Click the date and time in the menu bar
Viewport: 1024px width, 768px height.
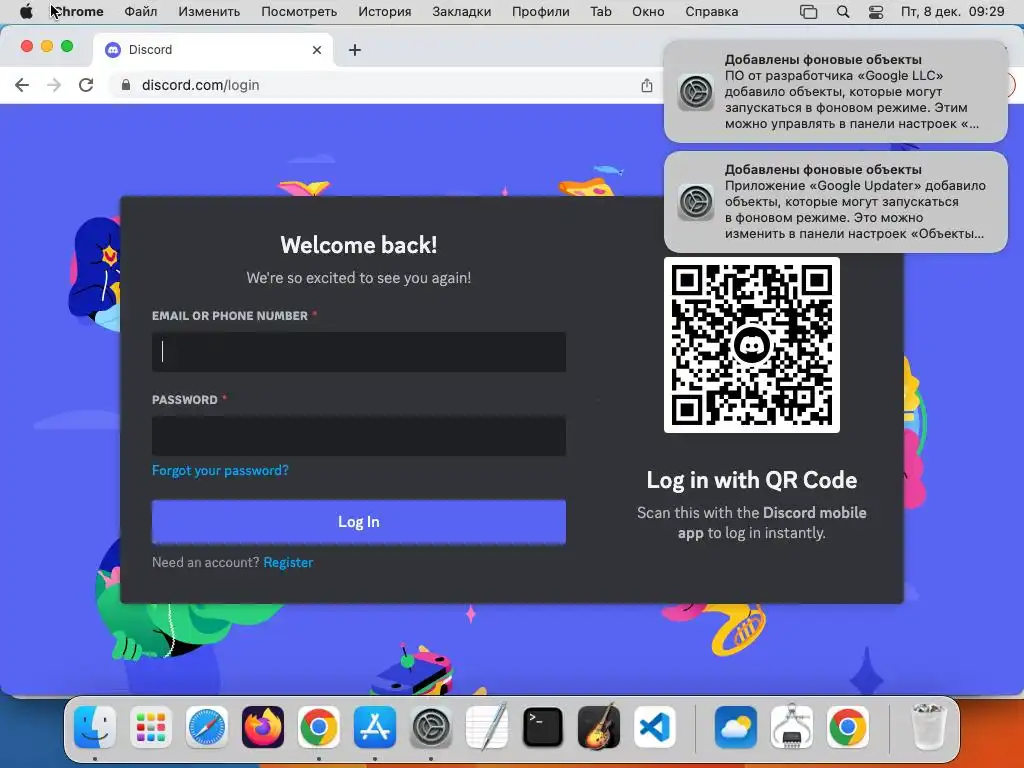[953, 12]
